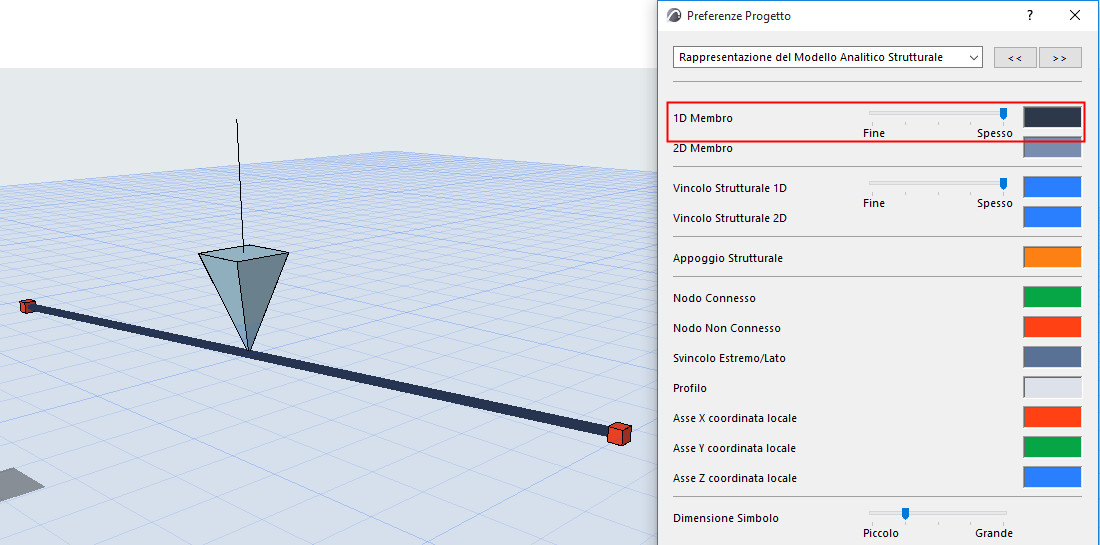The height and width of the screenshot is (545, 1100).
Task: Go to next preferences page with >> button
Action: click(x=1059, y=58)
